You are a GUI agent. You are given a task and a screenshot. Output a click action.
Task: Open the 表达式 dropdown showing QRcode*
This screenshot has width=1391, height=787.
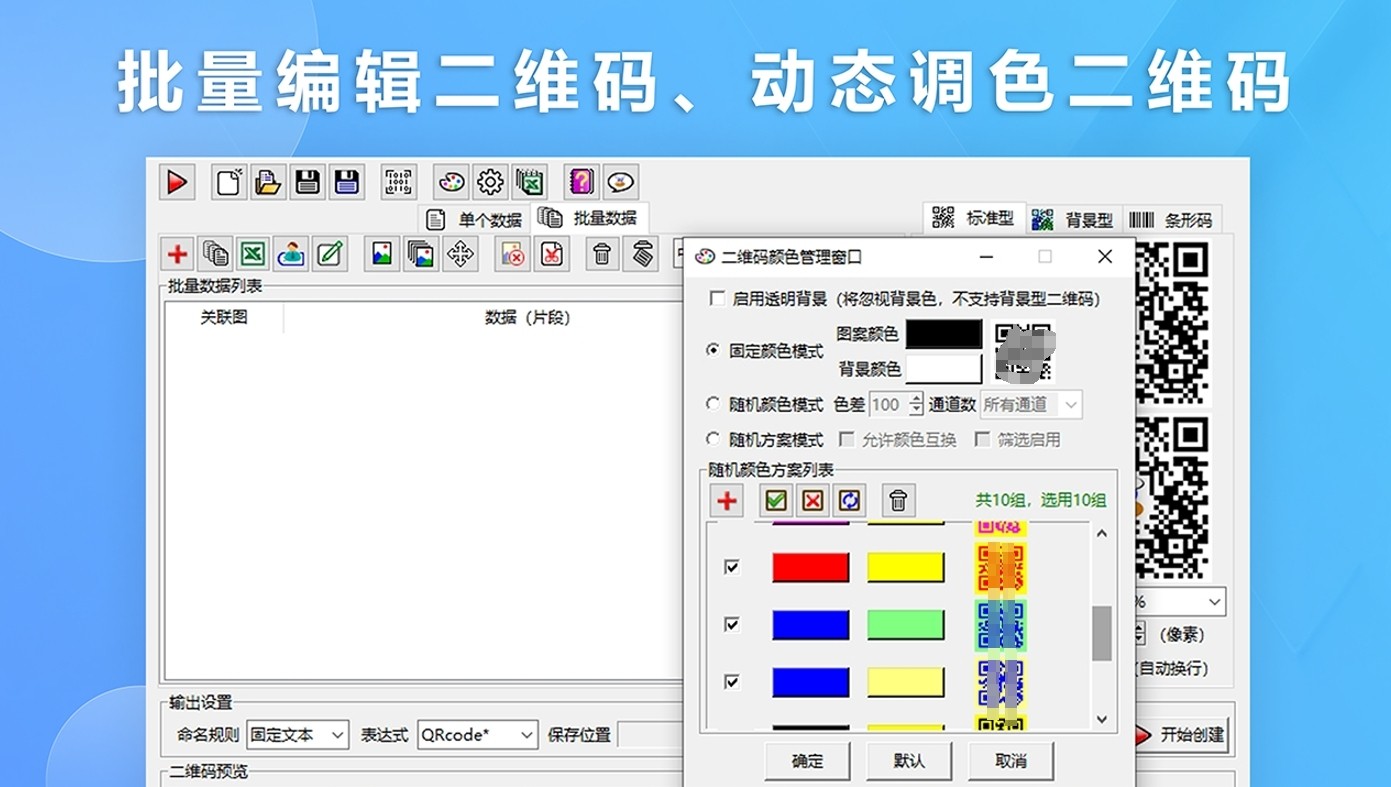pyautogui.click(x=477, y=734)
